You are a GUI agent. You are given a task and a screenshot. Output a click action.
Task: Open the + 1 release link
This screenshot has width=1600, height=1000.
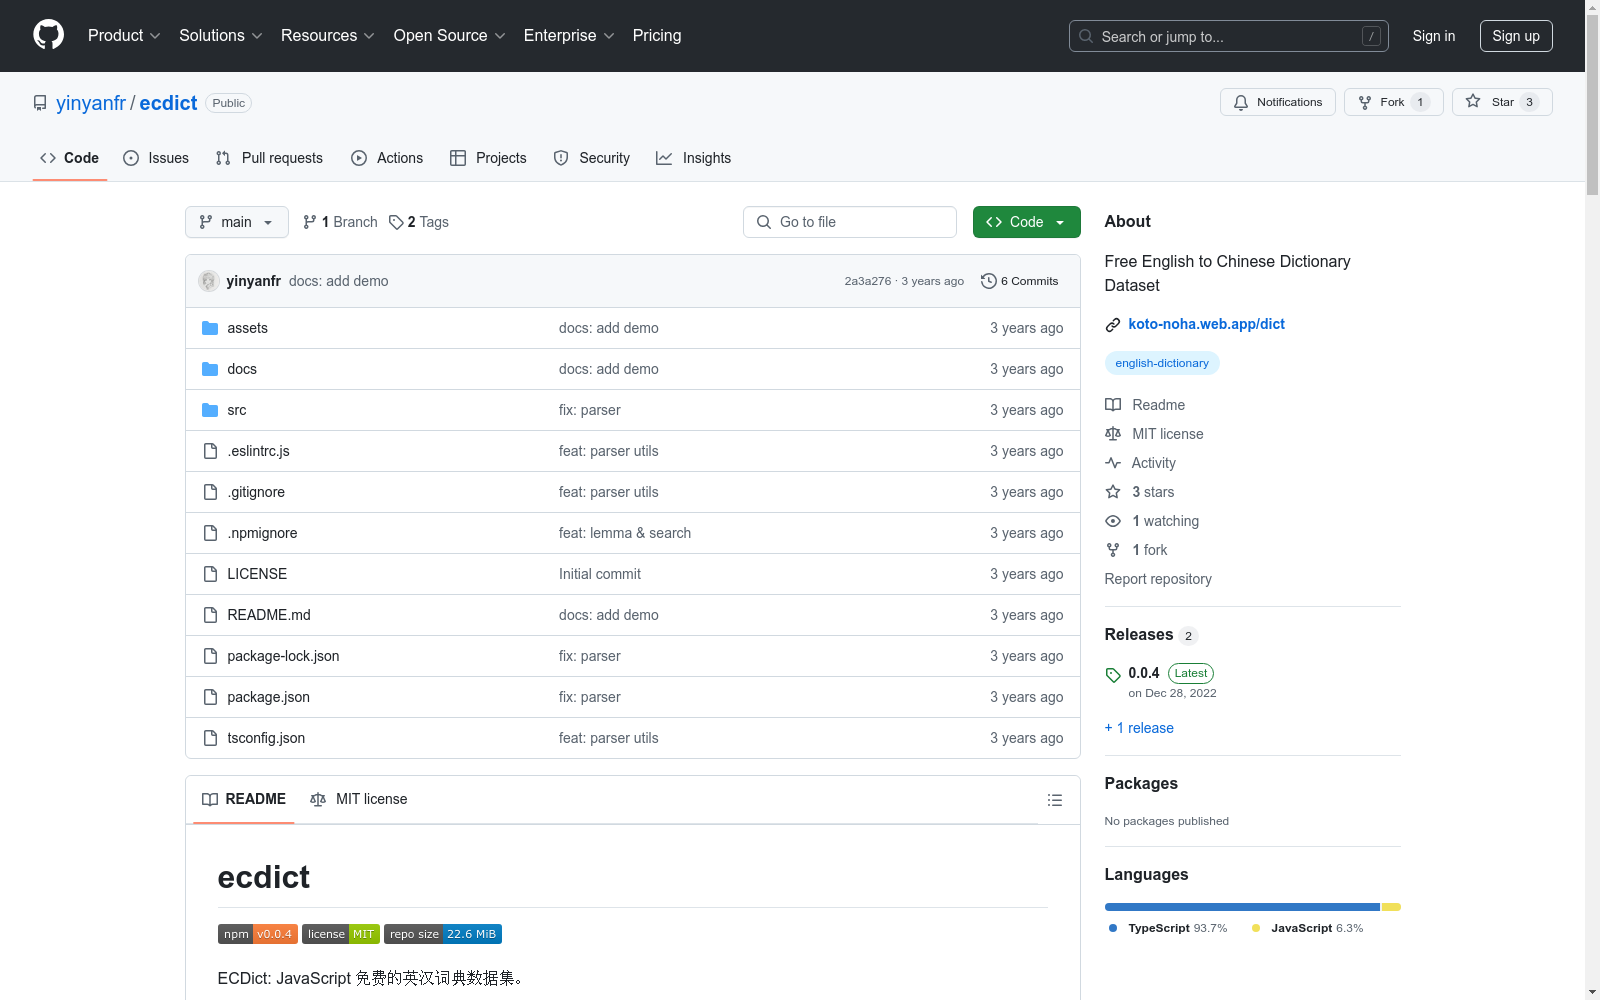pyautogui.click(x=1139, y=728)
